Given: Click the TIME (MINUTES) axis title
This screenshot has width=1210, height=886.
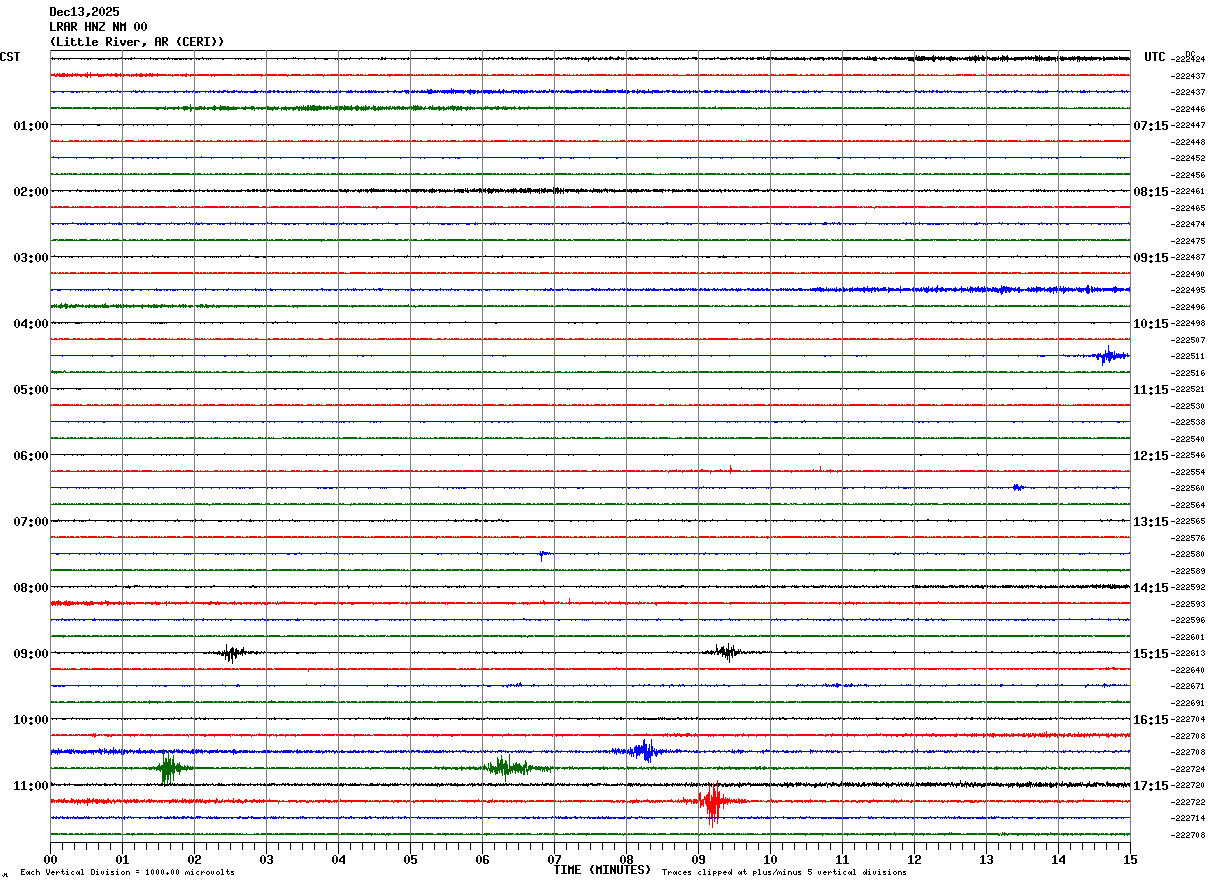Looking at the screenshot, I should (602, 870).
